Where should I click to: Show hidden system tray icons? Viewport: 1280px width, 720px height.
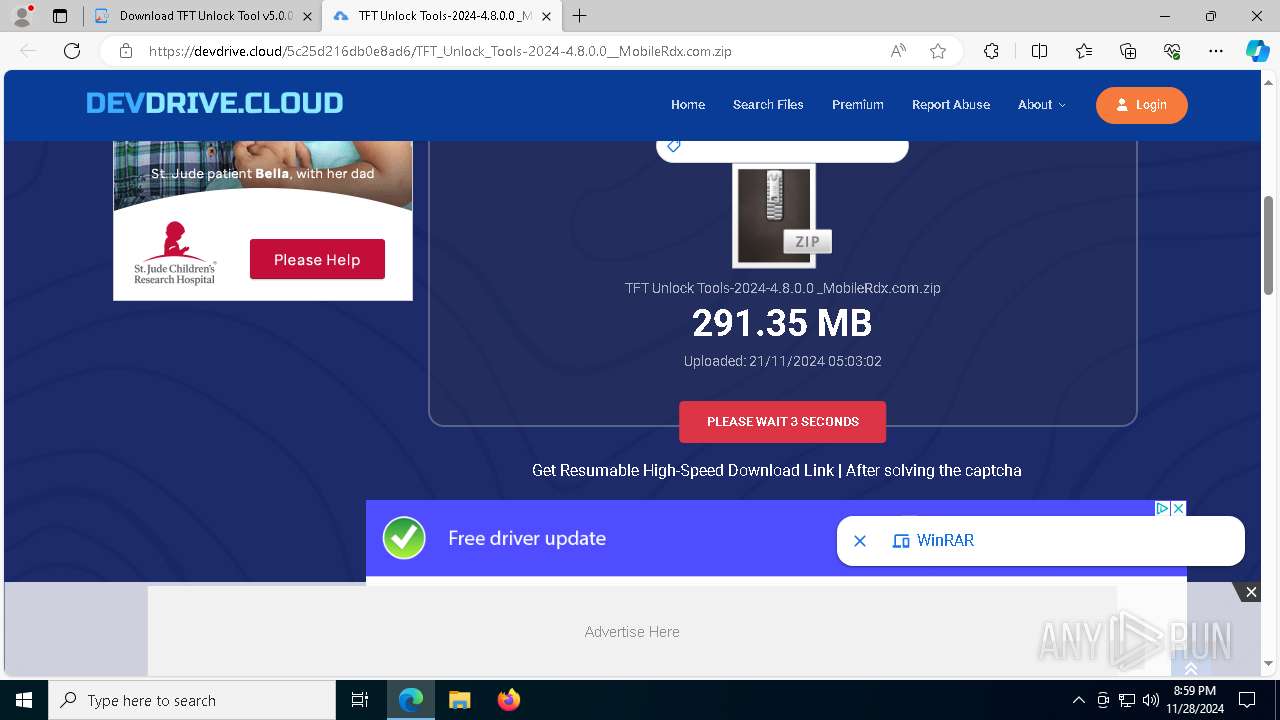1078,700
